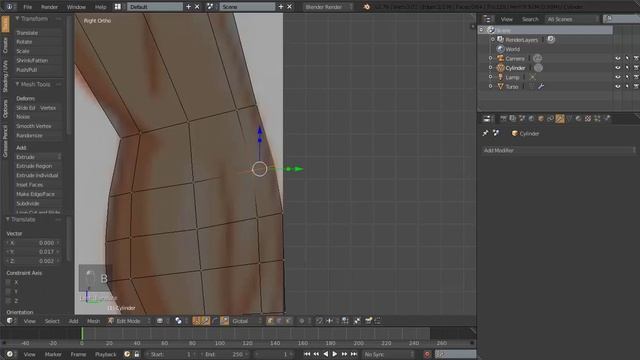The width and height of the screenshot is (640, 360).
Task: Click the Vector Z value slider field
Action: tap(33, 261)
